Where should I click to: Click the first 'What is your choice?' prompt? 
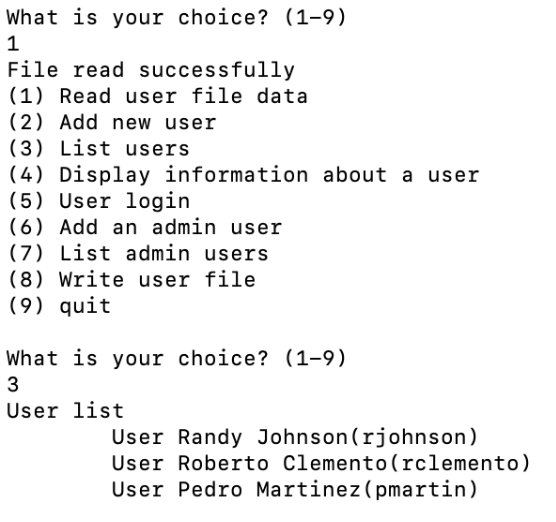[x=176, y=18]
